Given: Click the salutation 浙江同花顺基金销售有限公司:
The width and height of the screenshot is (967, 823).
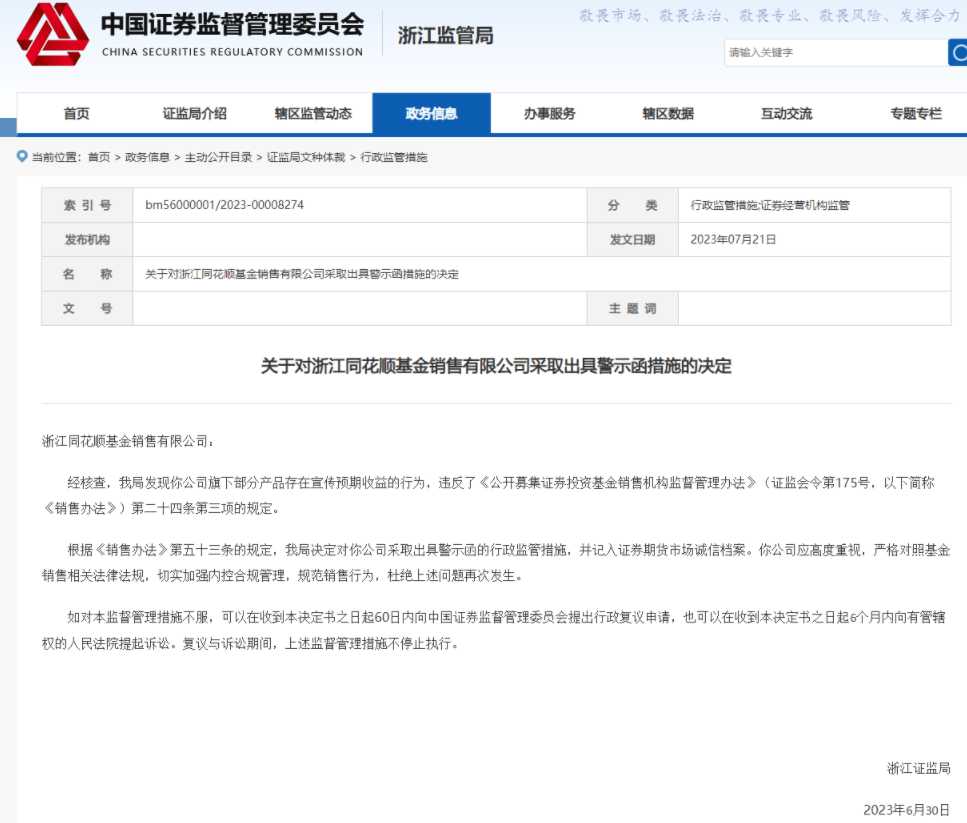Looking at the screenshot, I should point(128,441).
